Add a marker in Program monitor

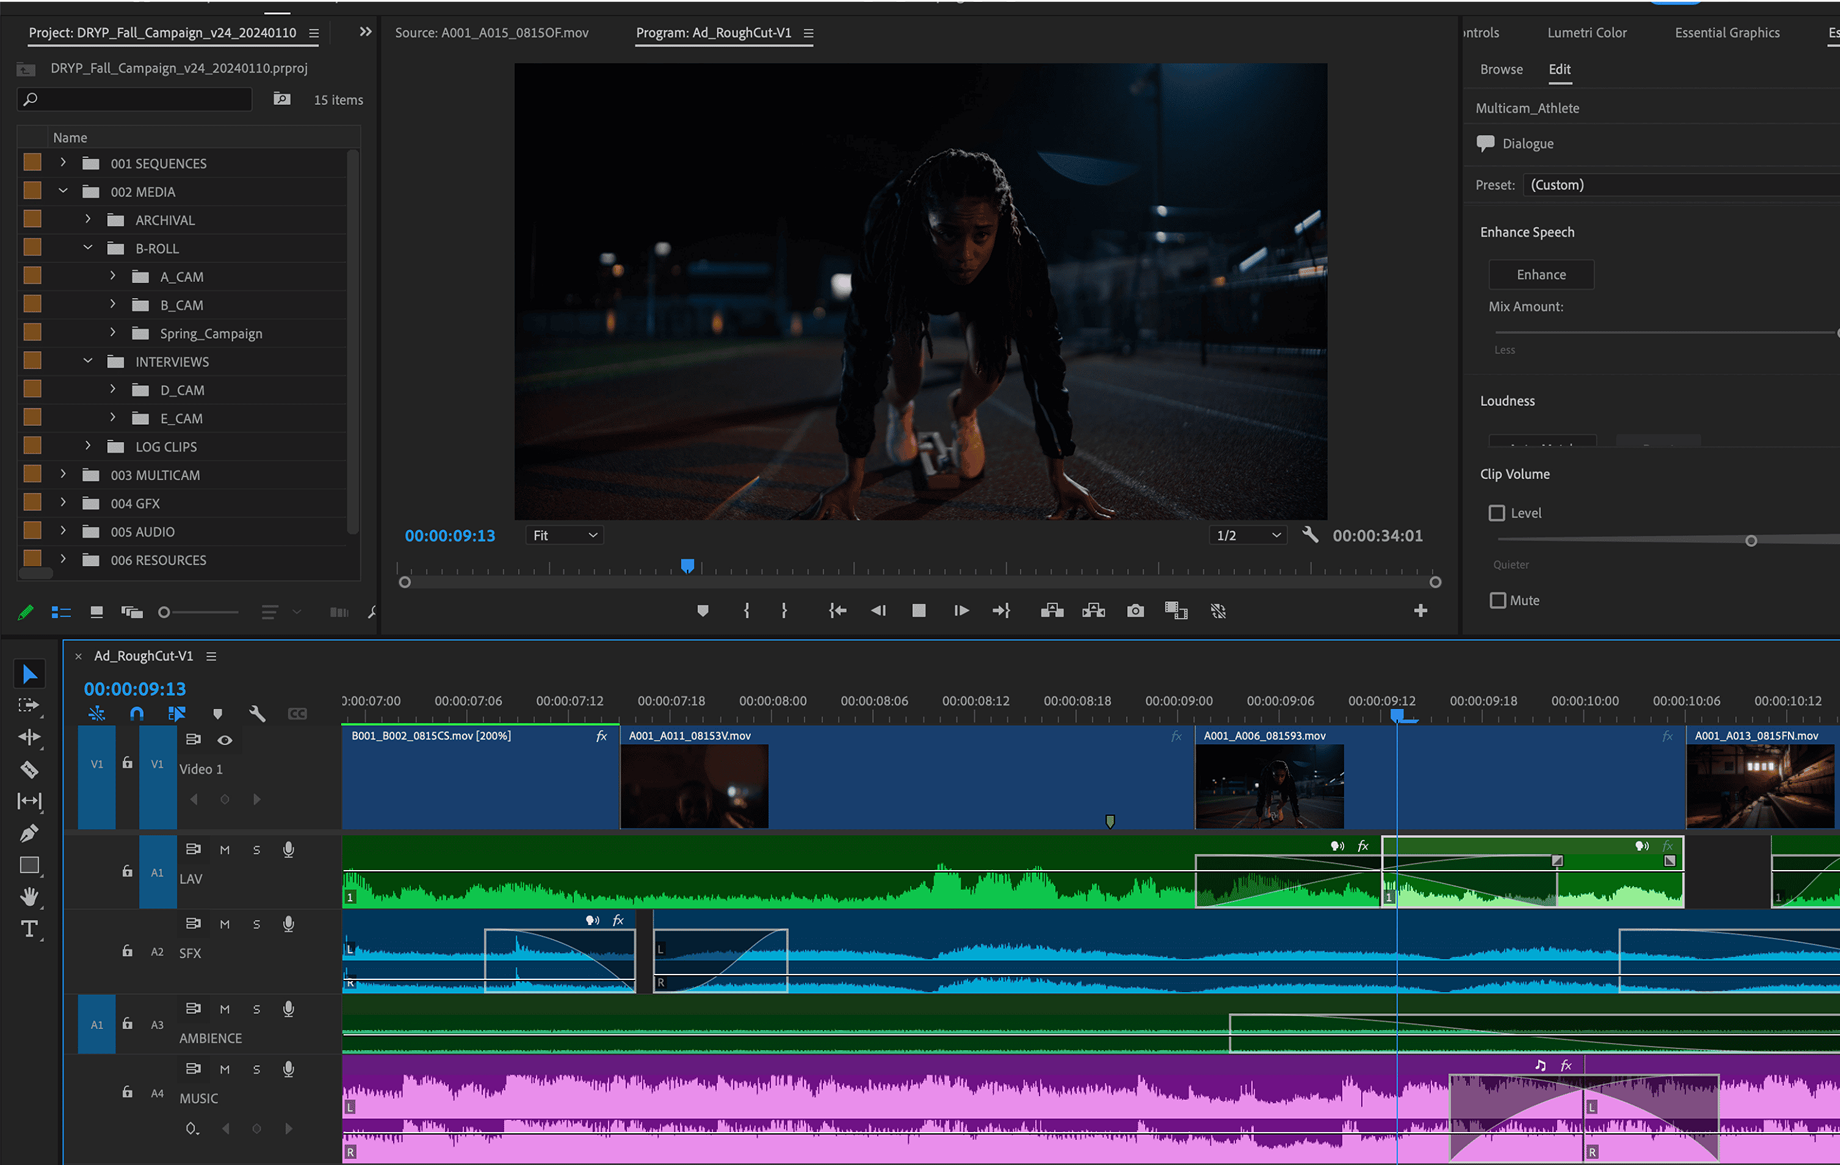coord(703,611)
